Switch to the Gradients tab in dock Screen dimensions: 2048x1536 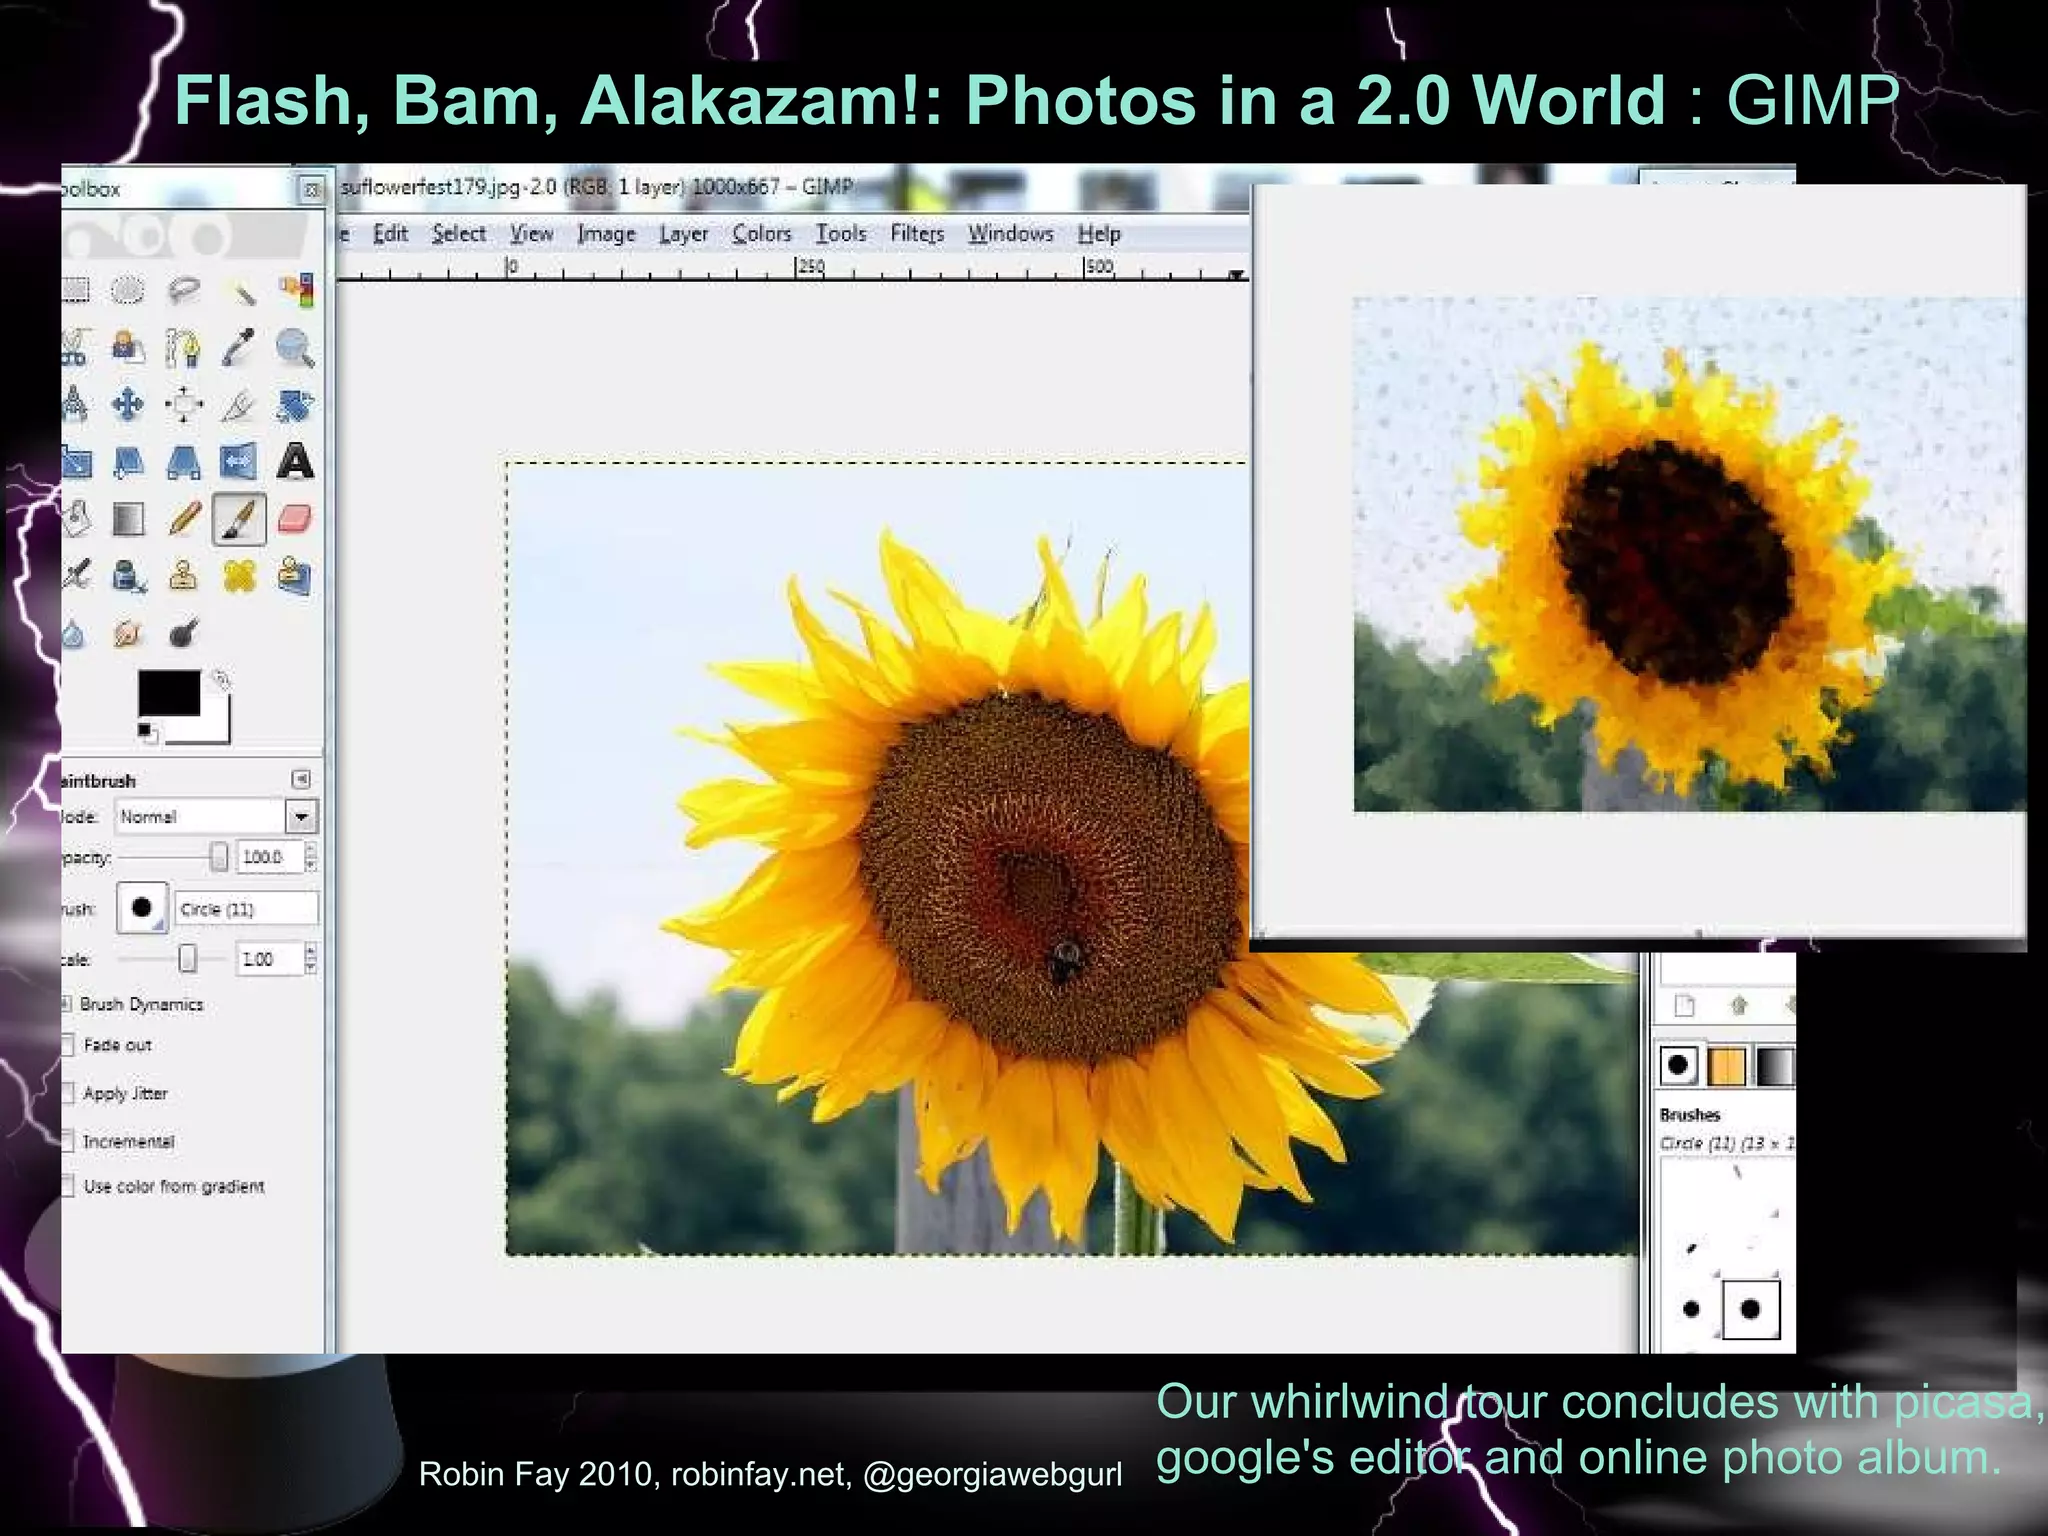click(x=1775, y=1066)
